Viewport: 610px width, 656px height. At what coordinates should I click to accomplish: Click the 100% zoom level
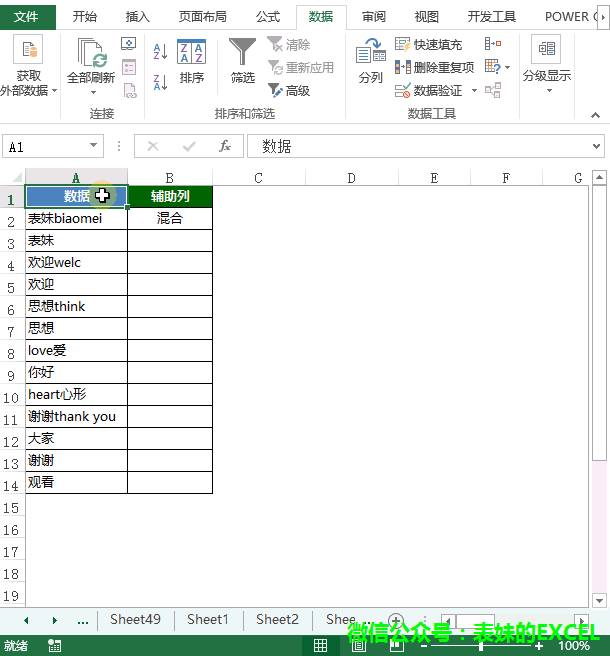tap(574, 646)
